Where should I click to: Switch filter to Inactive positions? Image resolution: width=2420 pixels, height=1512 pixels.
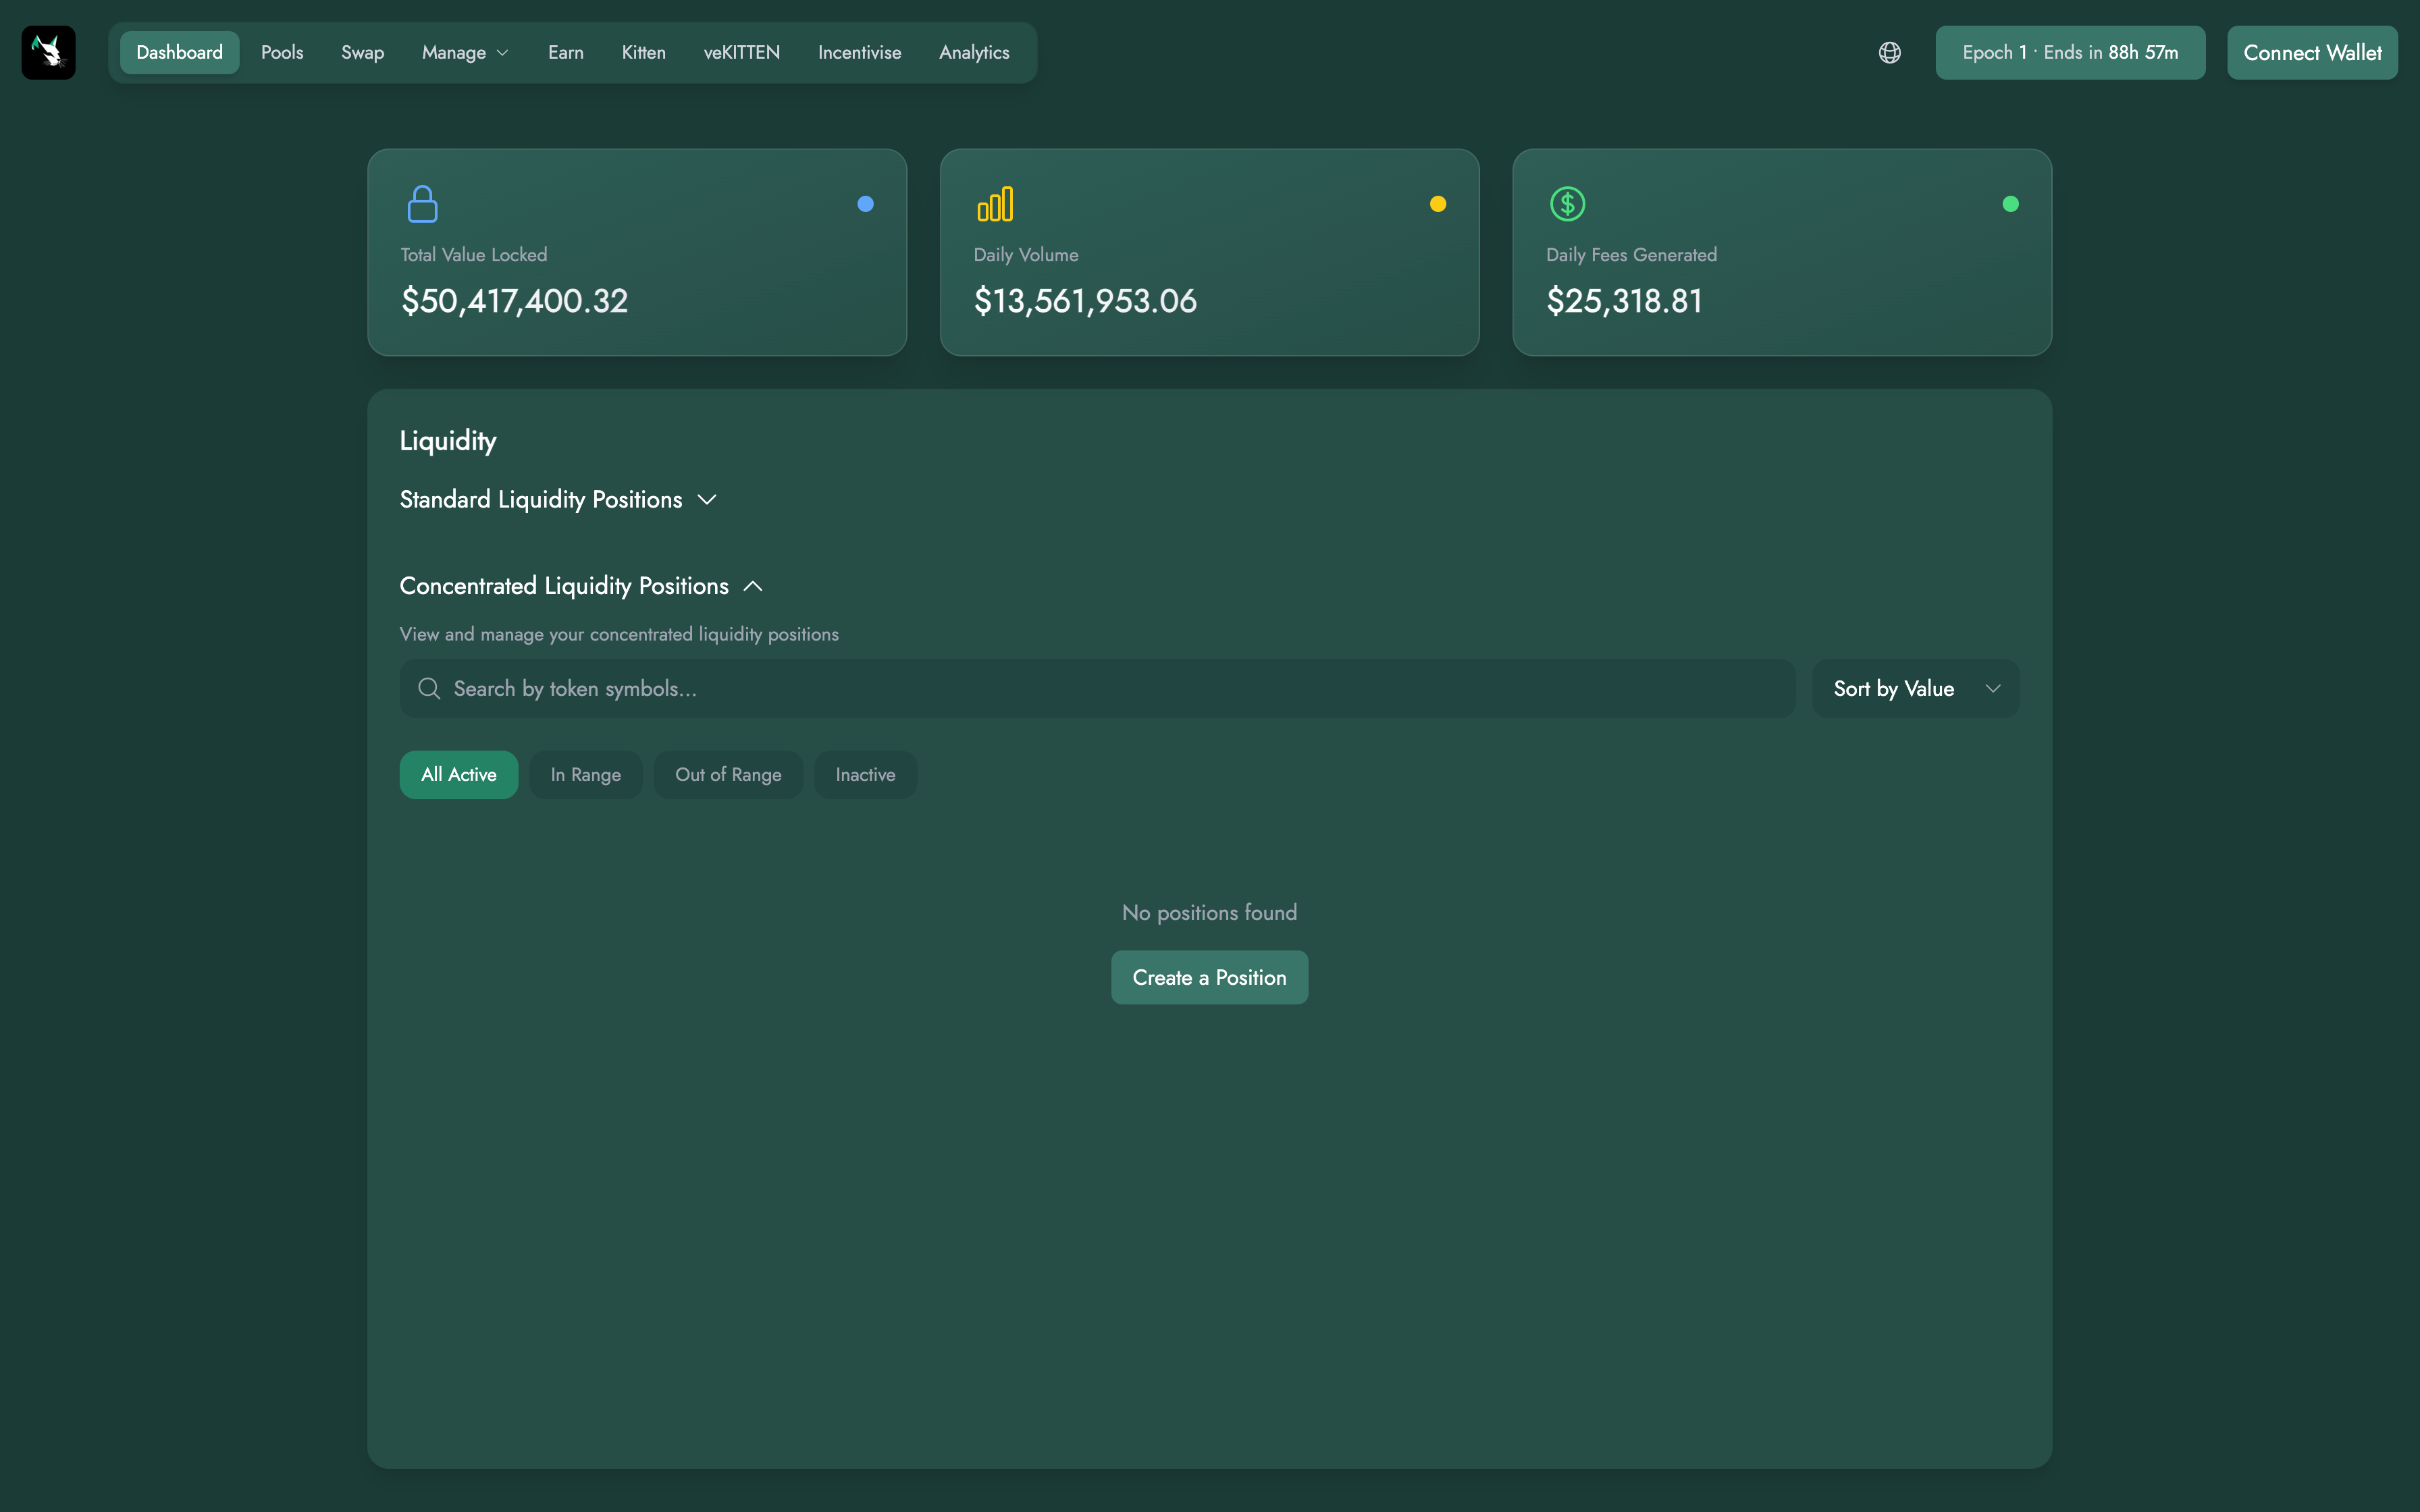click(865, 775)
